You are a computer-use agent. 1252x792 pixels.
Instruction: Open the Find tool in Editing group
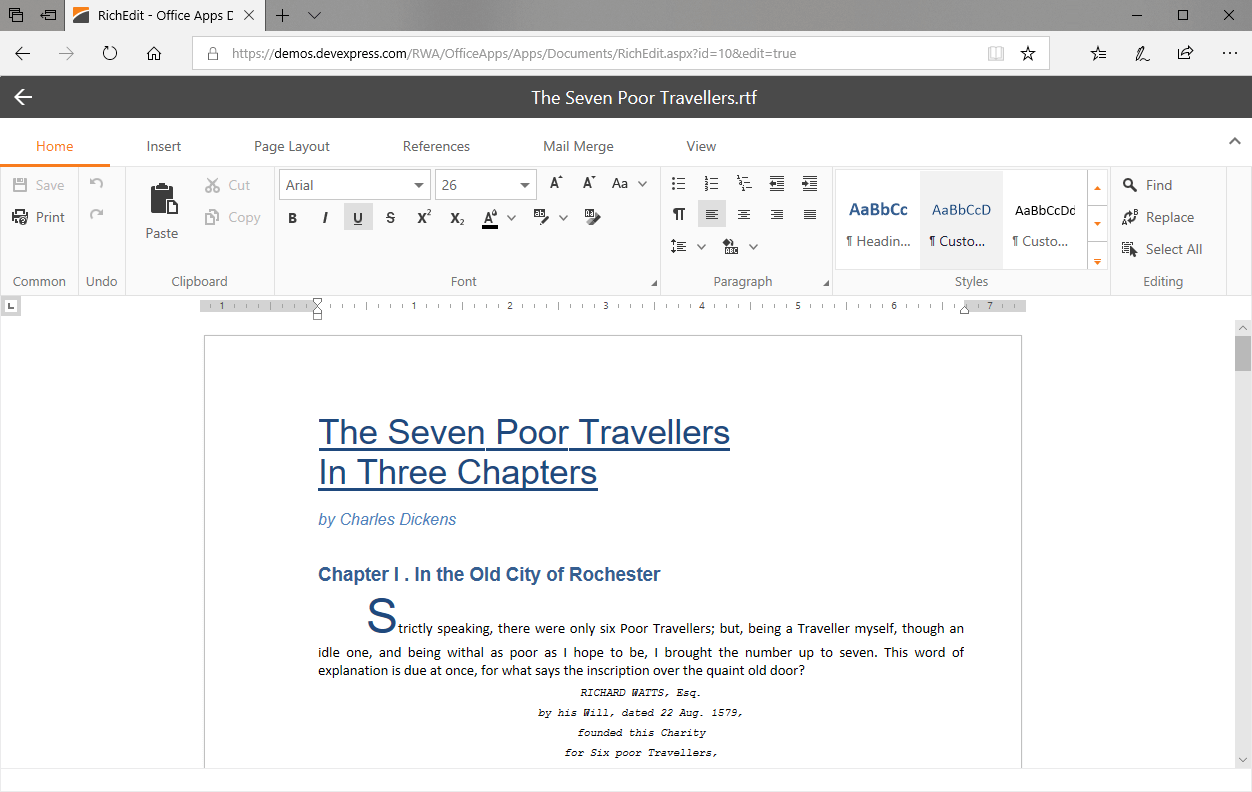(1147, 185)
